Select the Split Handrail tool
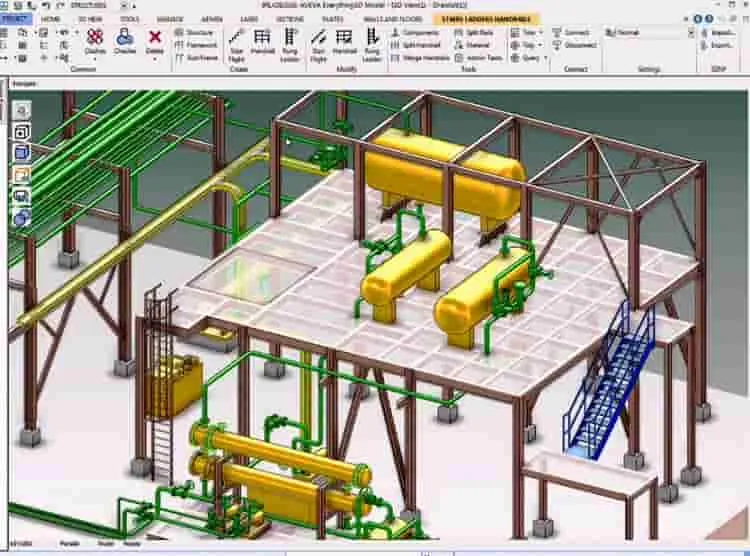750x556 pixels. click(415, 45)
